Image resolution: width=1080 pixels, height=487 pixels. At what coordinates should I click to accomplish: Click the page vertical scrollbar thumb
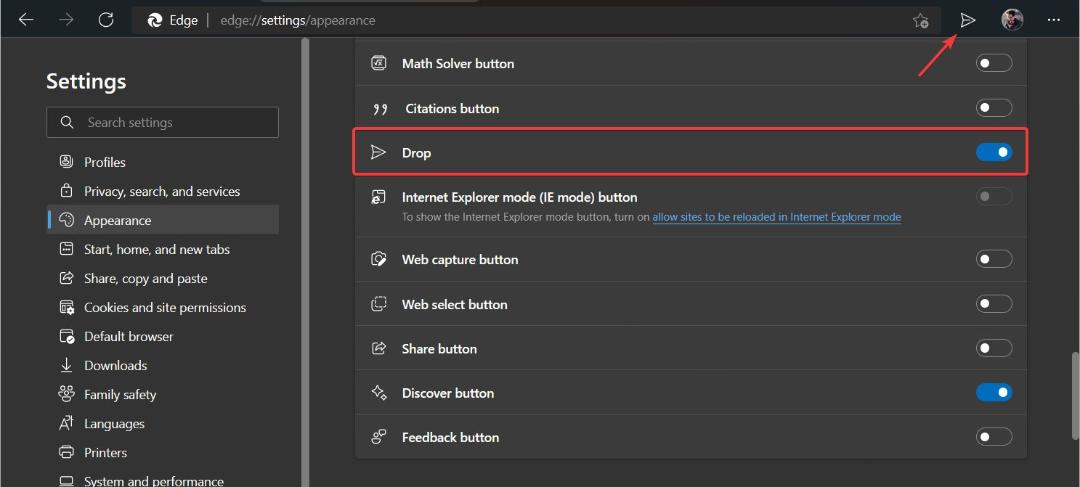click(1075, 396)
